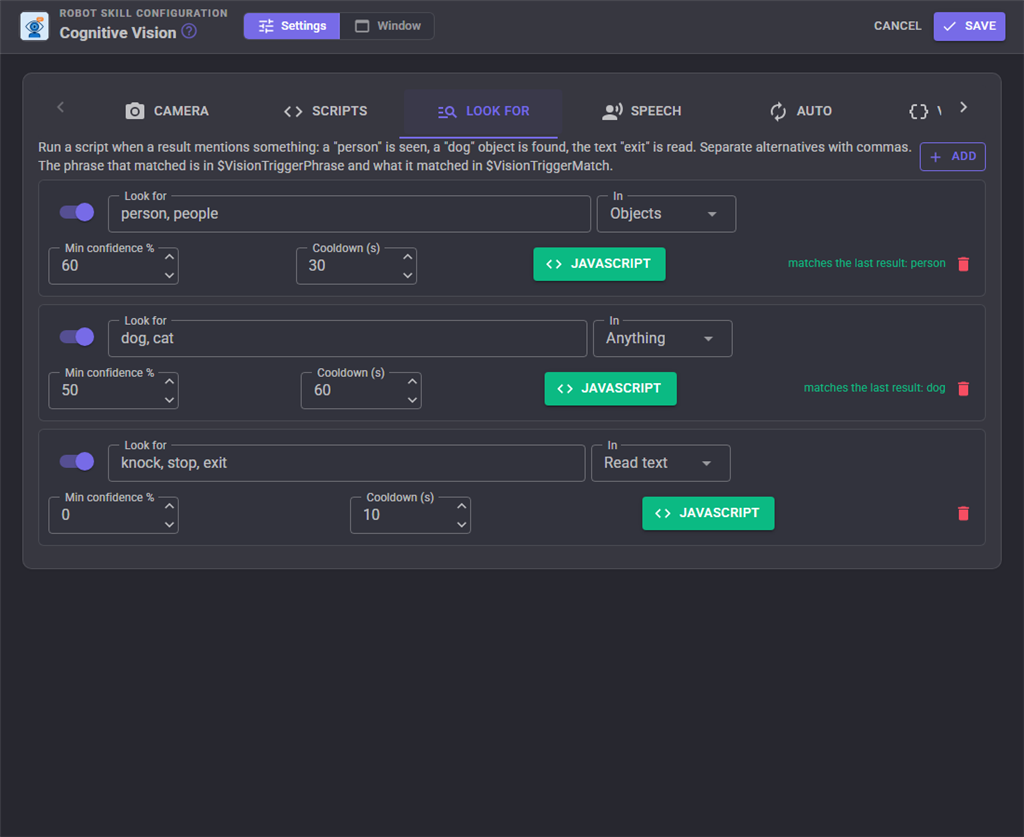Turn off the 'knock, stop, exit' rule toggle
The width and height of the screenshot is (1024, 837).
pos(77,462)
